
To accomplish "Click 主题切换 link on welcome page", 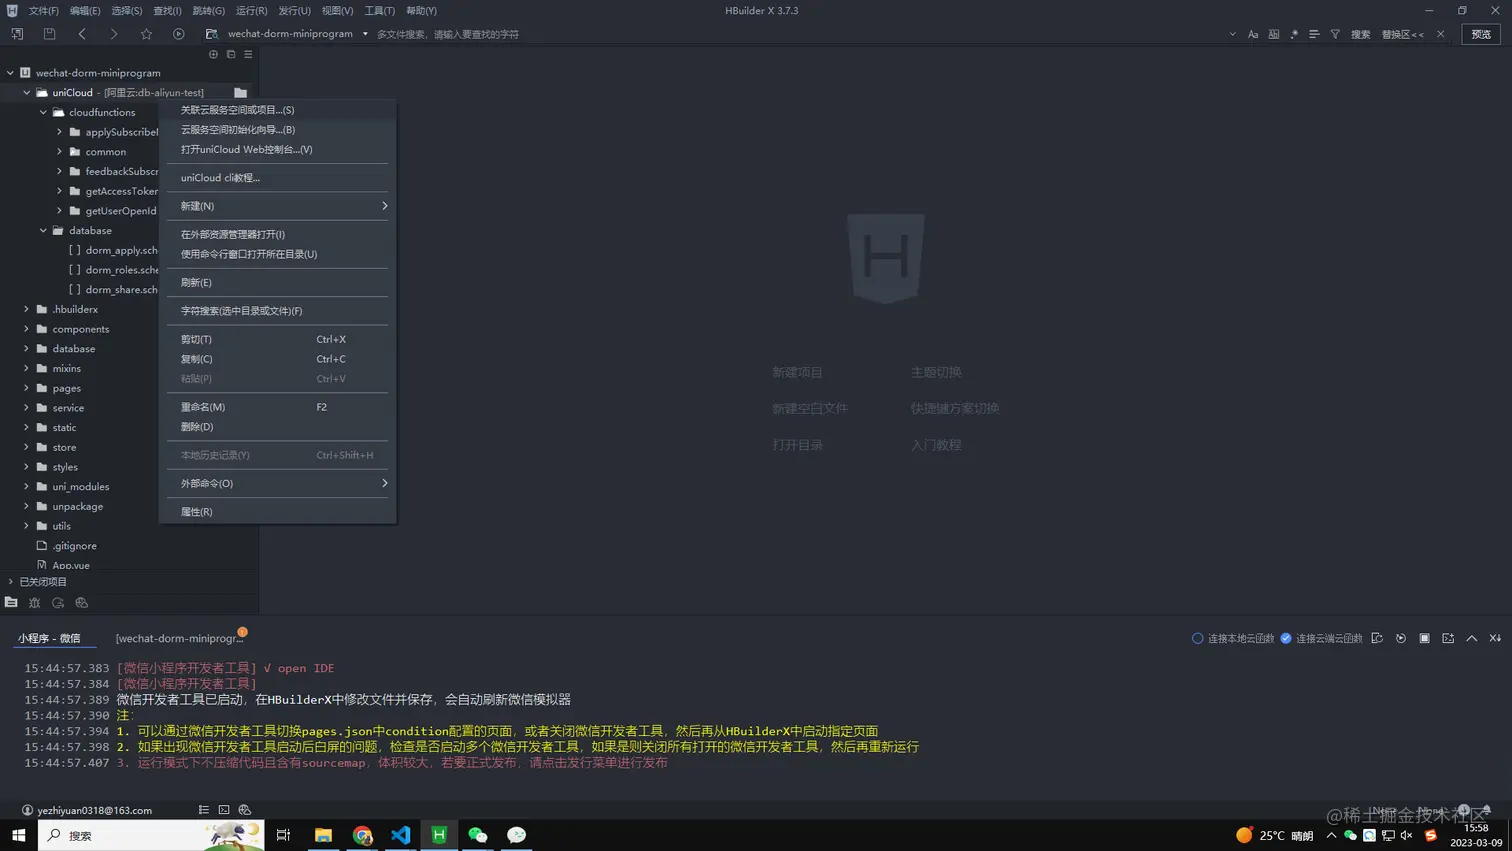I will point(936,372).
